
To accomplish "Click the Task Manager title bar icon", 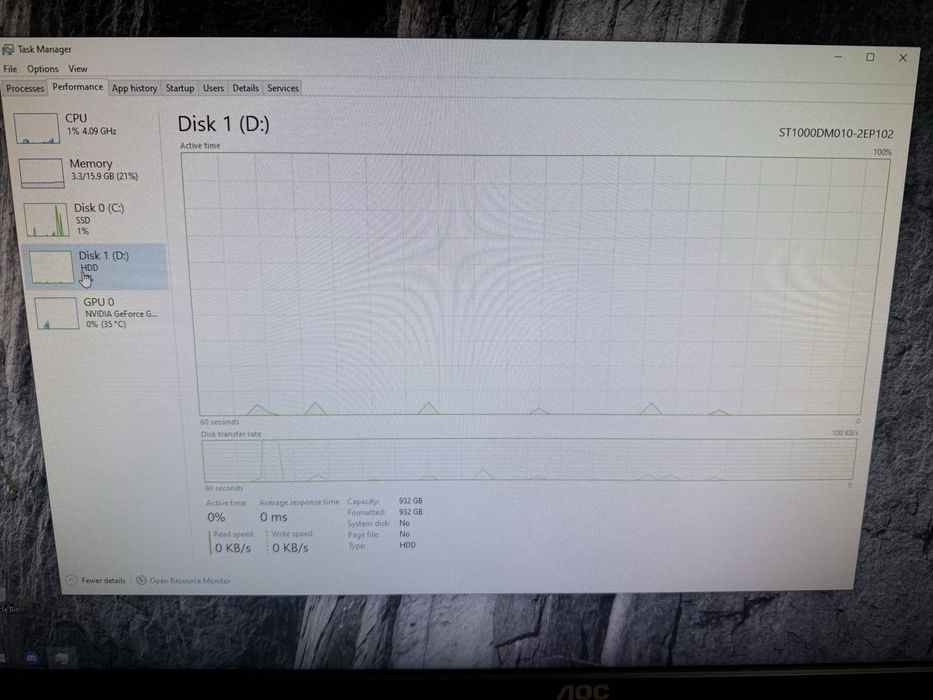I will click(8, 49).
